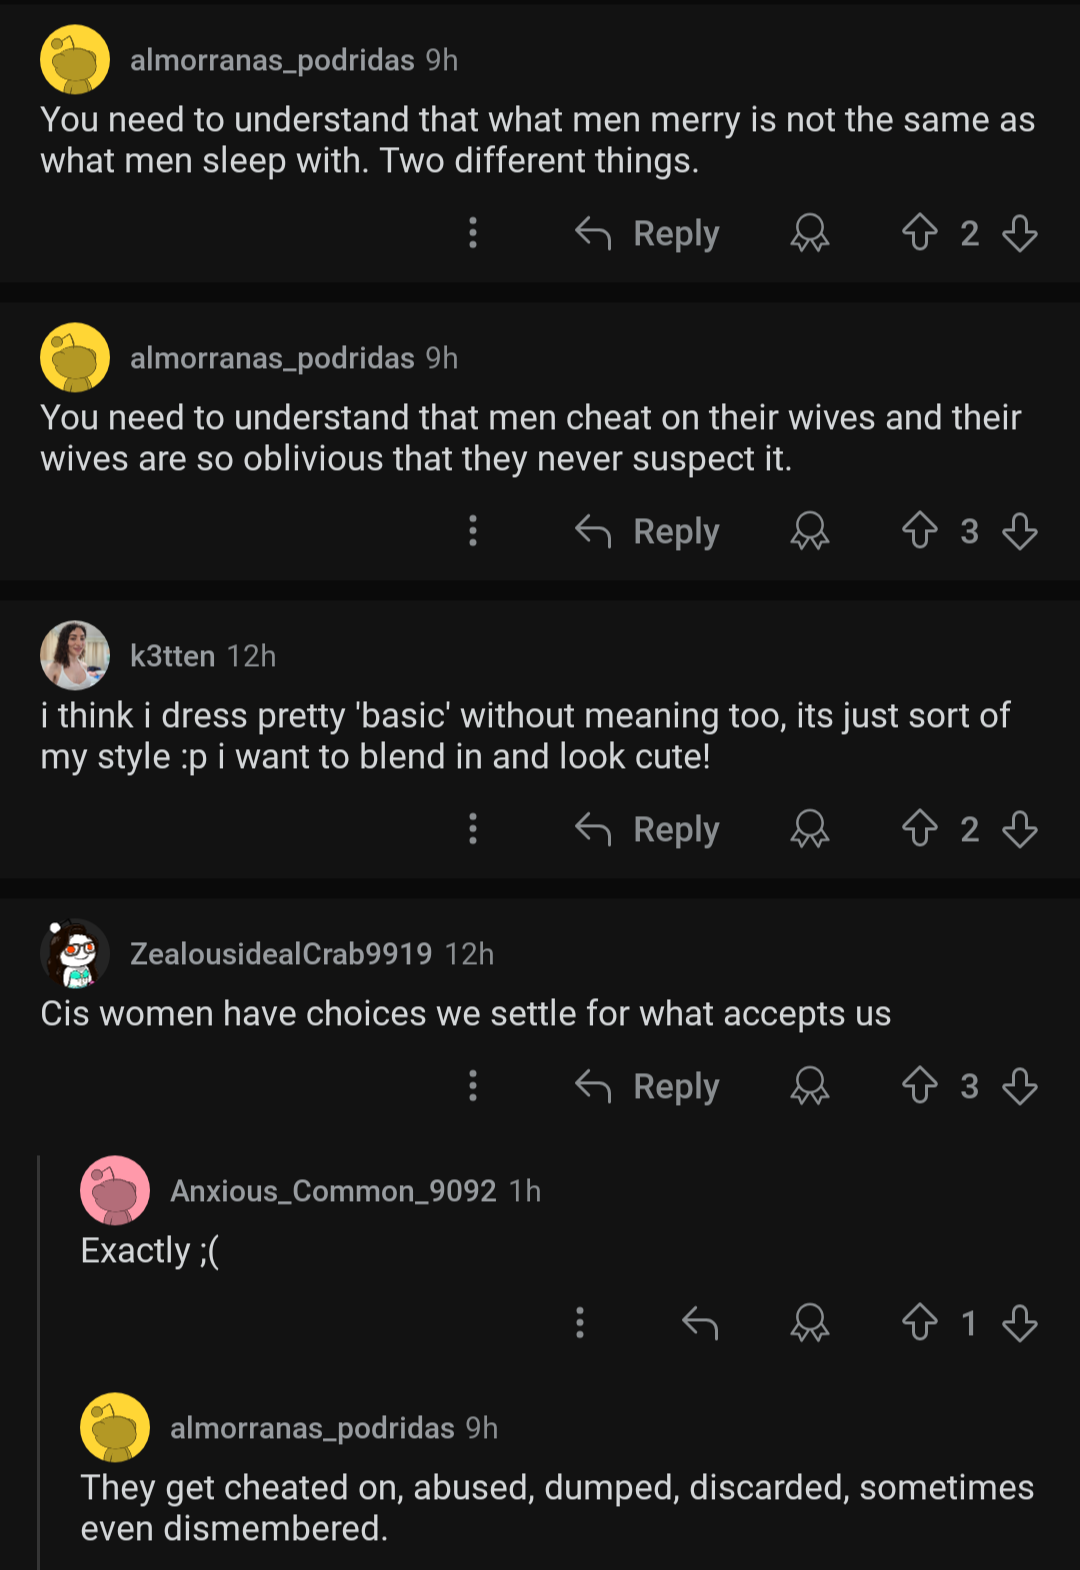Upvote the 'men merry' comment

click(x=919, y=233)
